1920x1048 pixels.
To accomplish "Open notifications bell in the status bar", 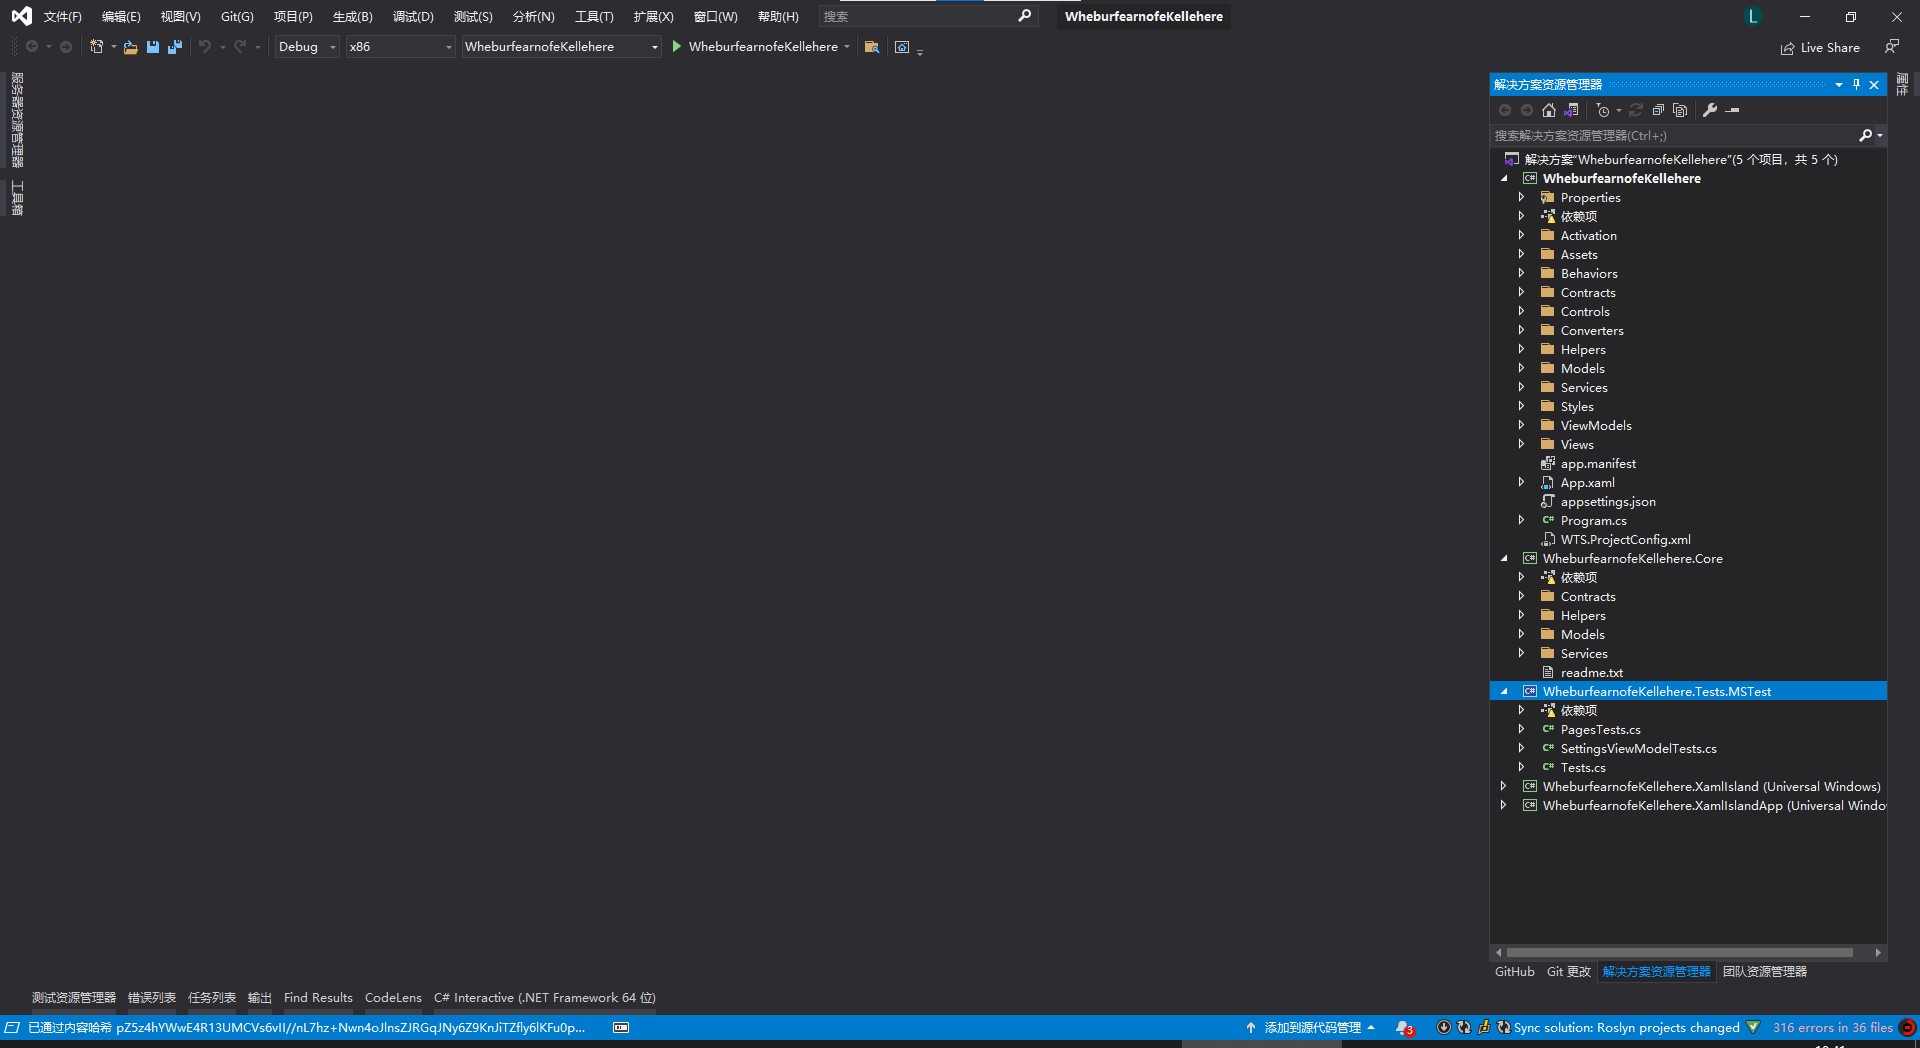I will [x=1404, y=1028].
